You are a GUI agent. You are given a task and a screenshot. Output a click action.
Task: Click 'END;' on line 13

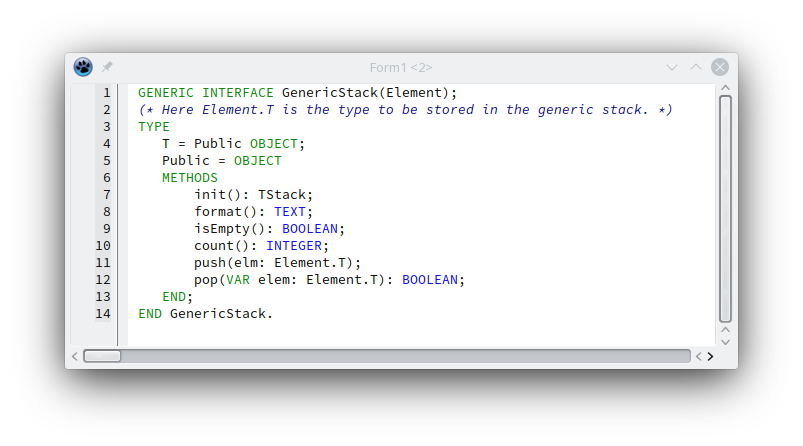pyautogui.click(x=177, y=296)
